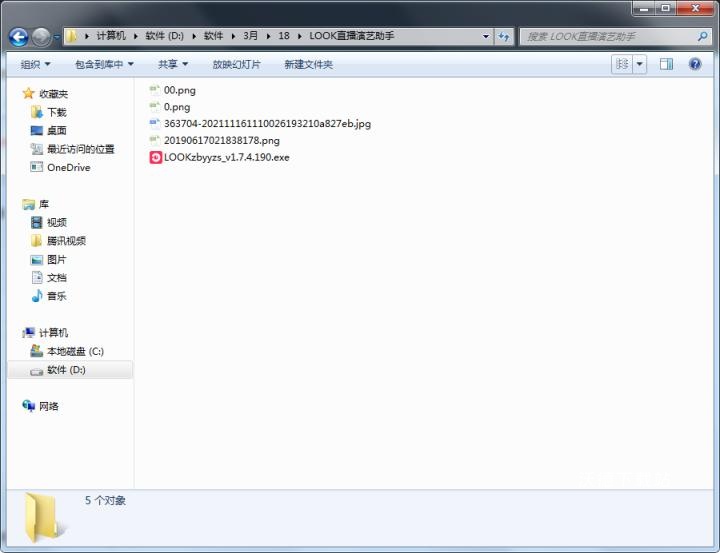Select the file 20190617021838178.png
Screen dimensions: 720x553
222,141
